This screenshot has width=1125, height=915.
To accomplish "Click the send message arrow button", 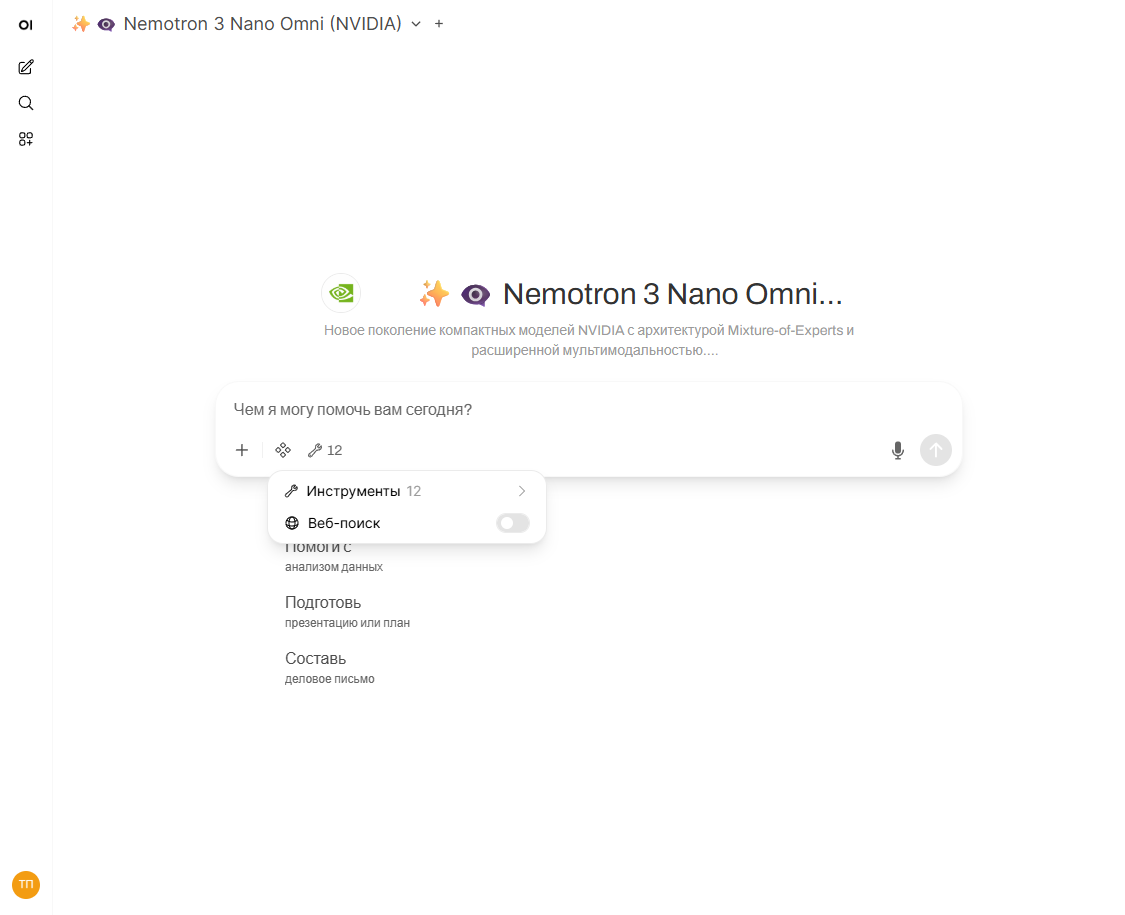I will (x=936, y=450).
